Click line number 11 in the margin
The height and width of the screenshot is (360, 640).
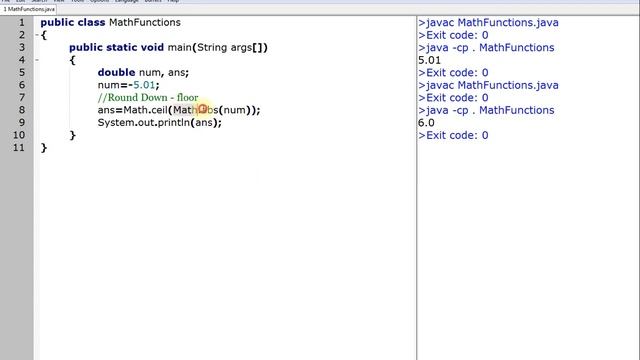[19, 147]
